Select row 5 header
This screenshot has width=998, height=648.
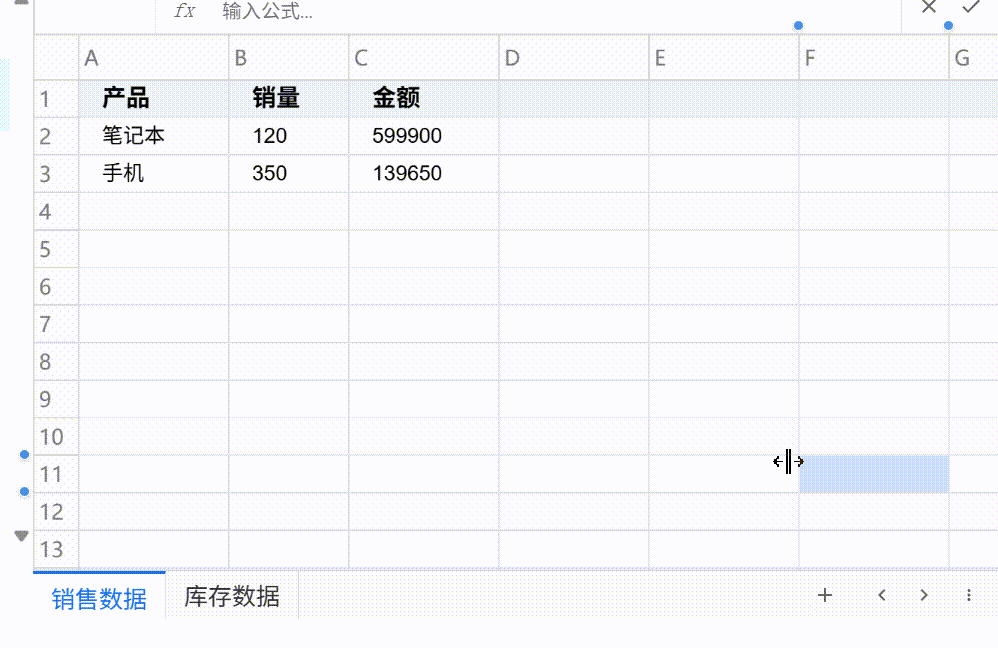(56, 249)
